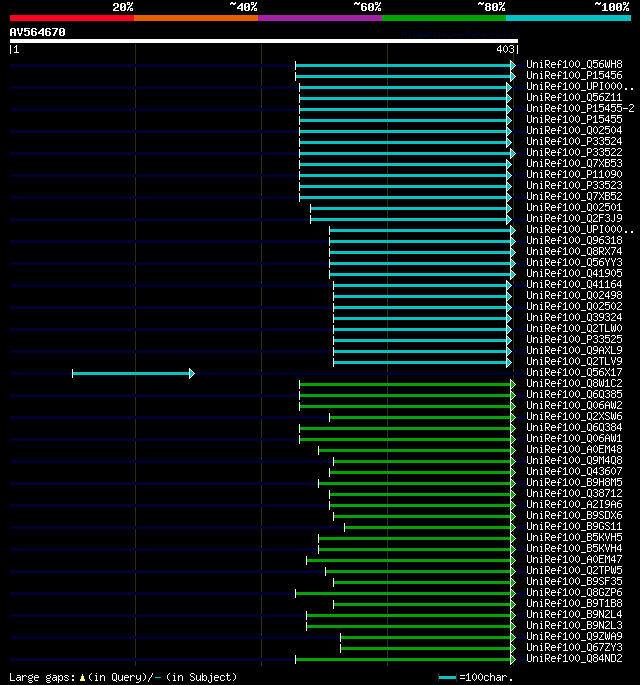Click the orange ~40% legend segment
640x685 pixels.
196,18
